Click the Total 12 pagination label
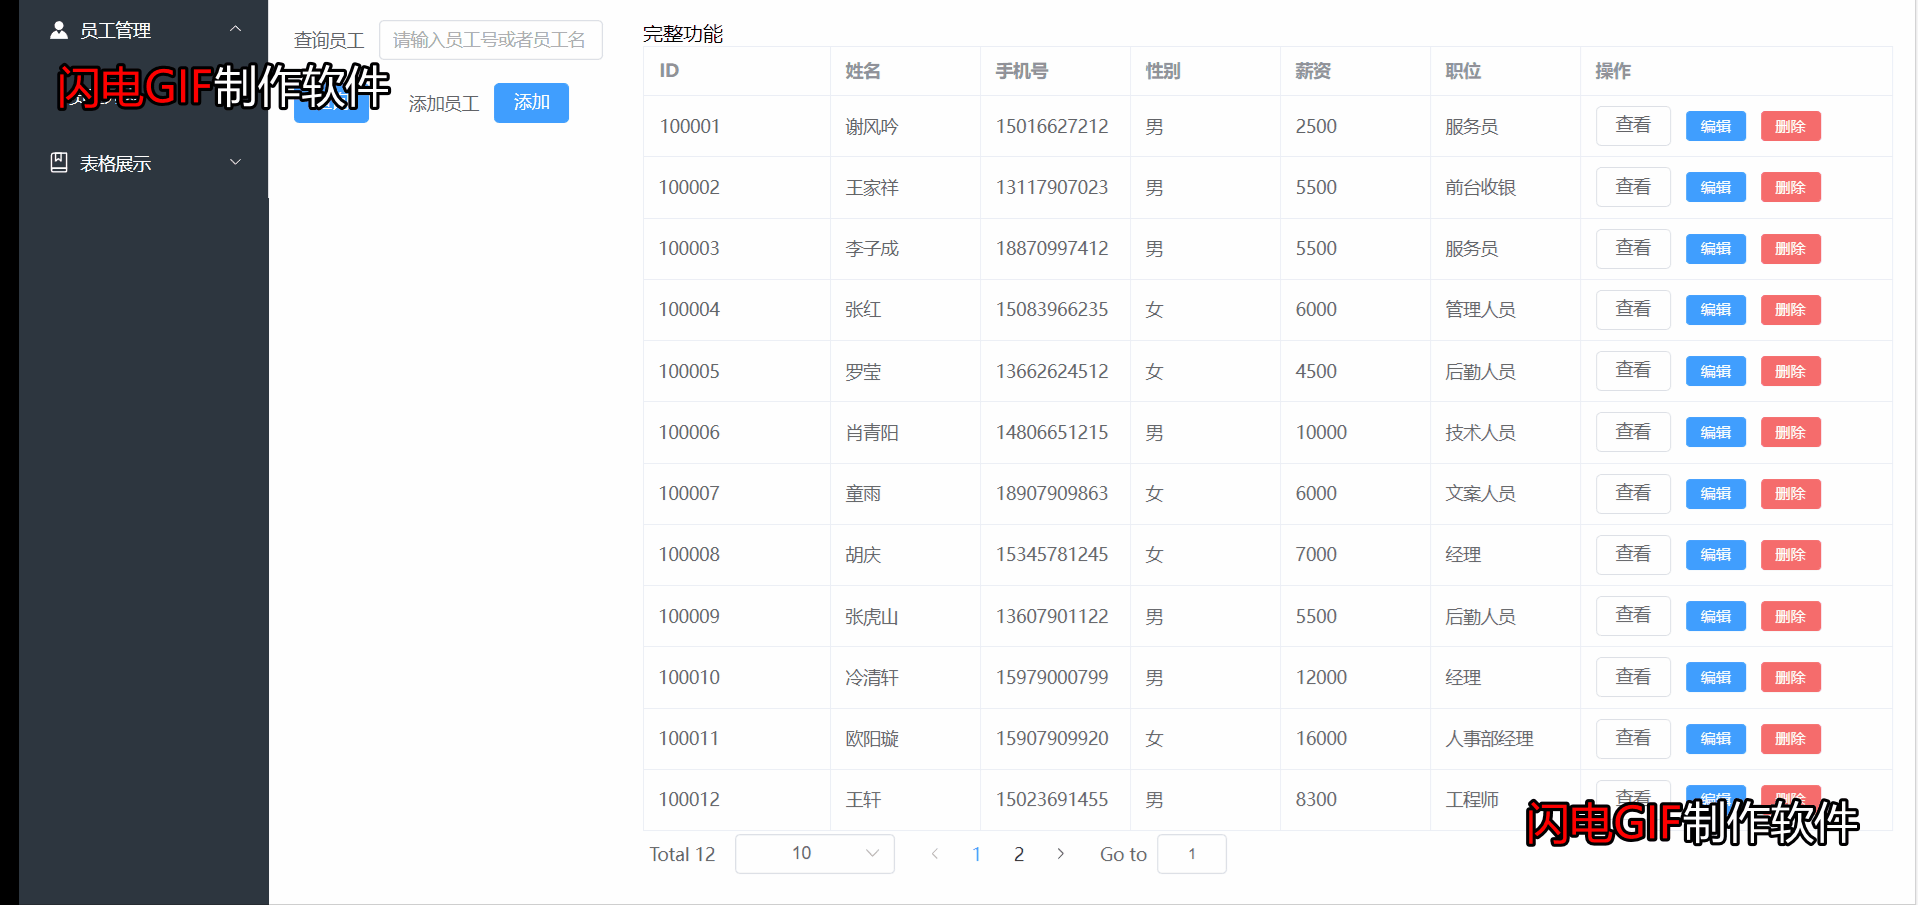 click(682, 854)
